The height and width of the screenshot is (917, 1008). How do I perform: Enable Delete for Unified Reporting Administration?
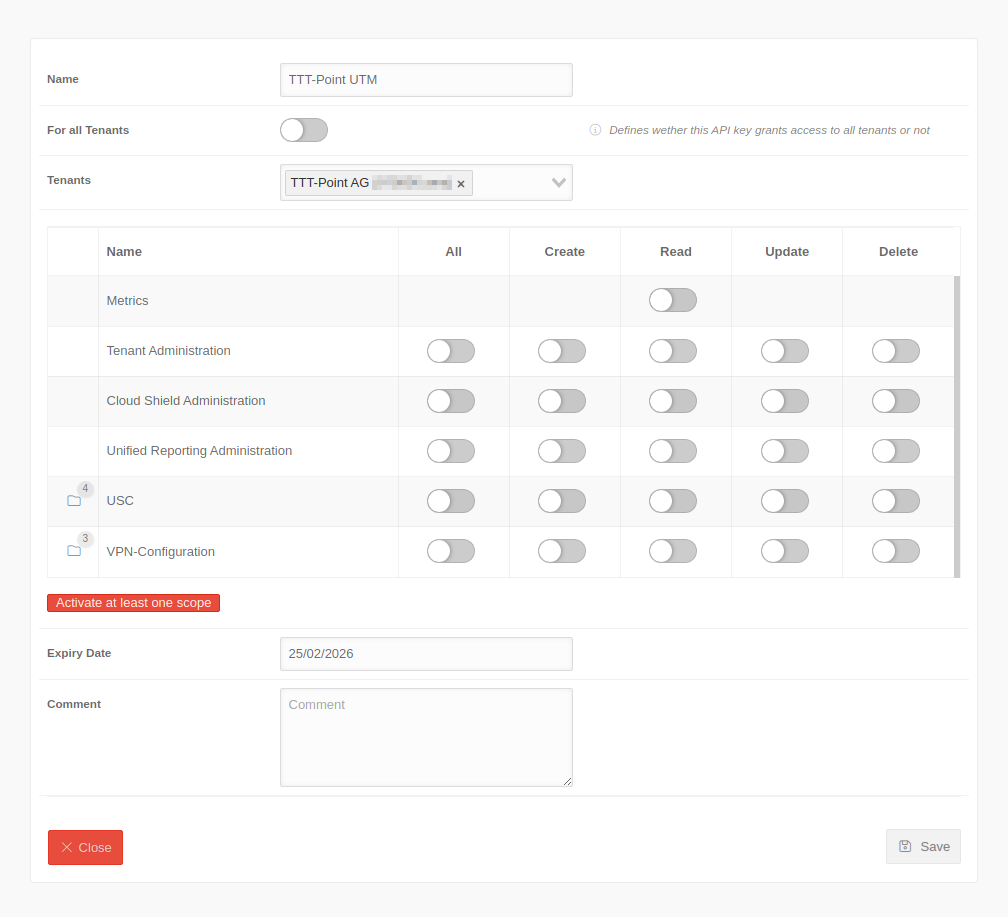click(x=895, y=451)
